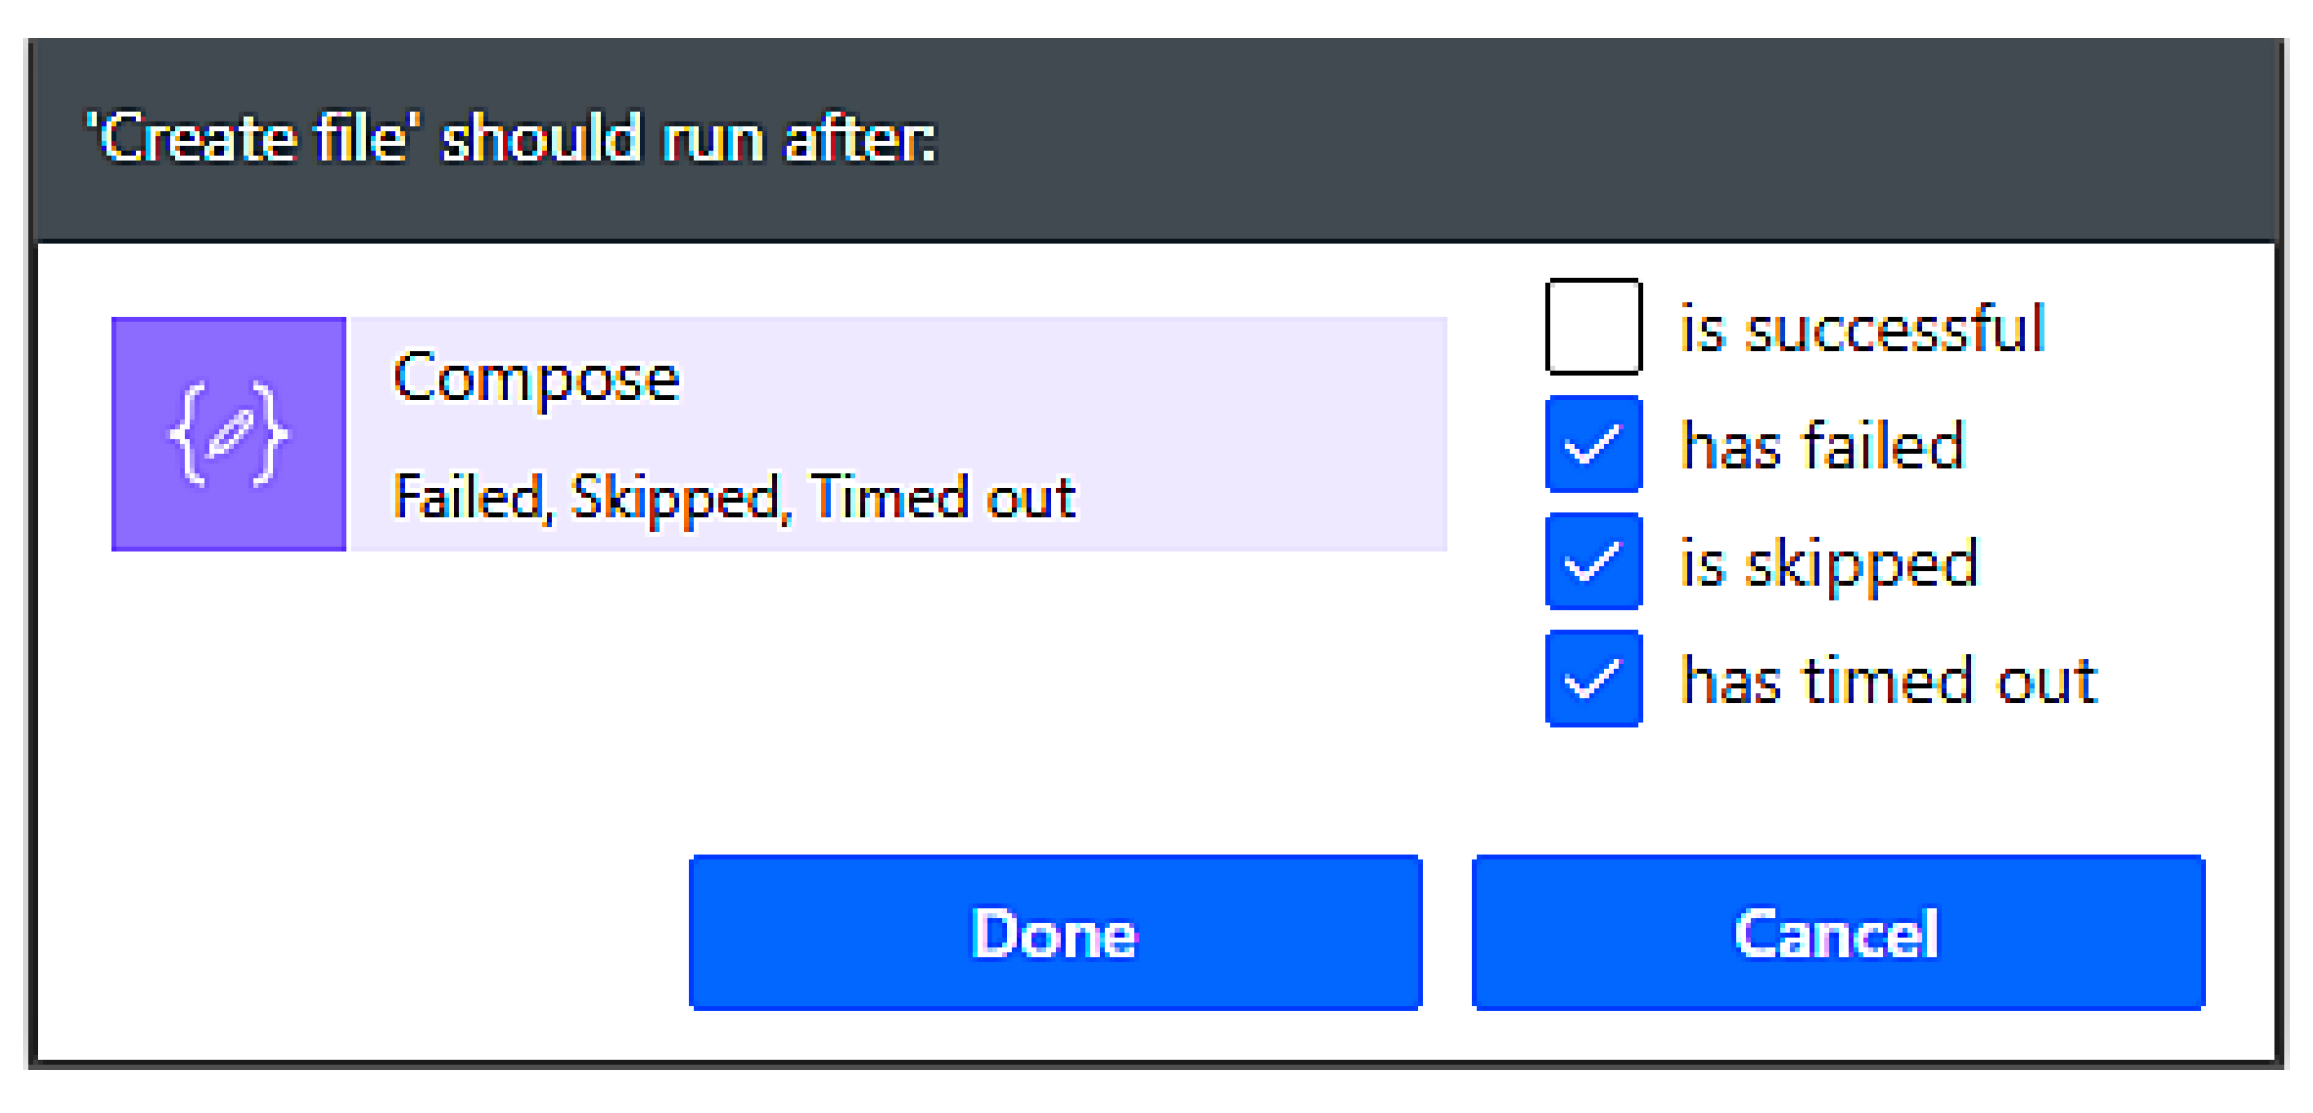This screenshot has width=2313, height=1113.
Task: Disable the 'has timed out' checkbox
Action: (x=1593, y=679)
